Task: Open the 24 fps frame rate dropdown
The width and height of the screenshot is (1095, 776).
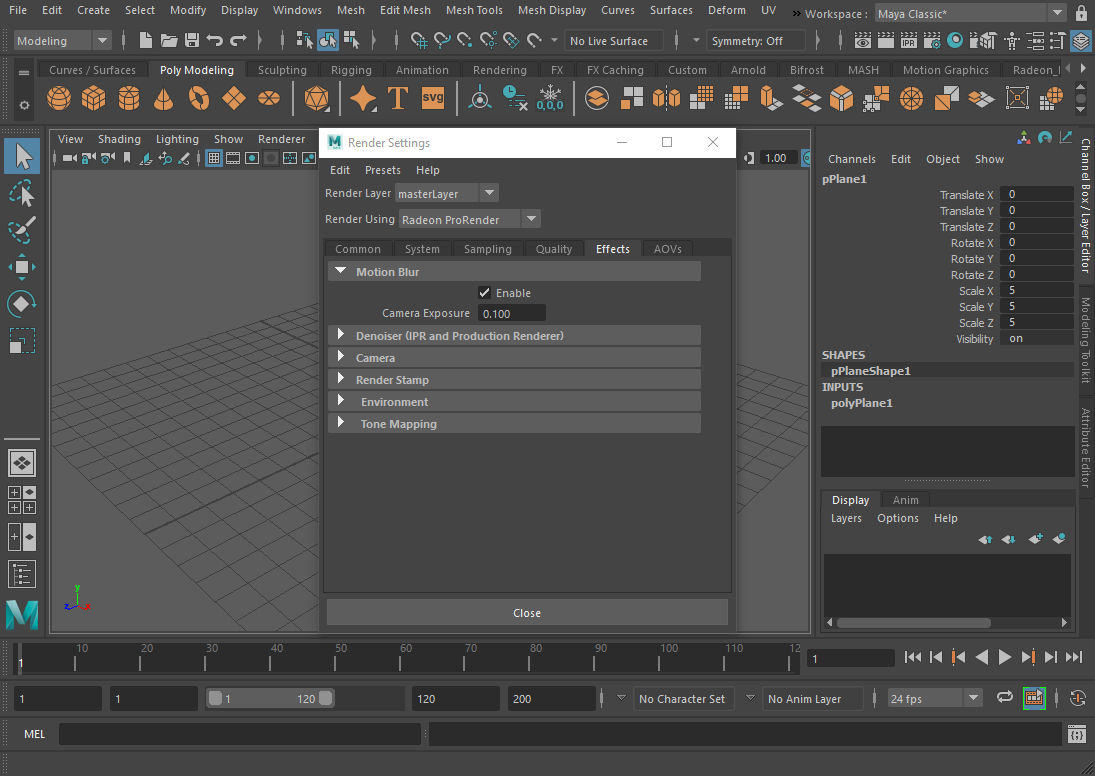Action: click(x=934, y=698)
